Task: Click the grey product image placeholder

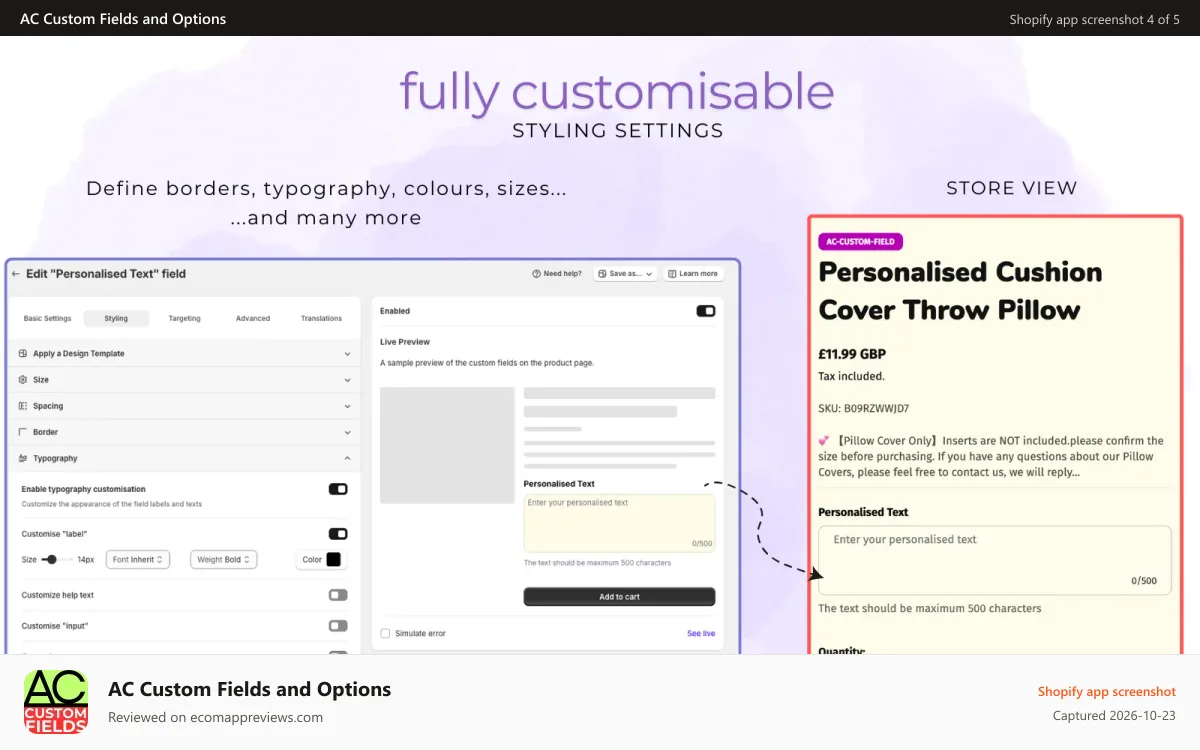Action: [447, 445]
